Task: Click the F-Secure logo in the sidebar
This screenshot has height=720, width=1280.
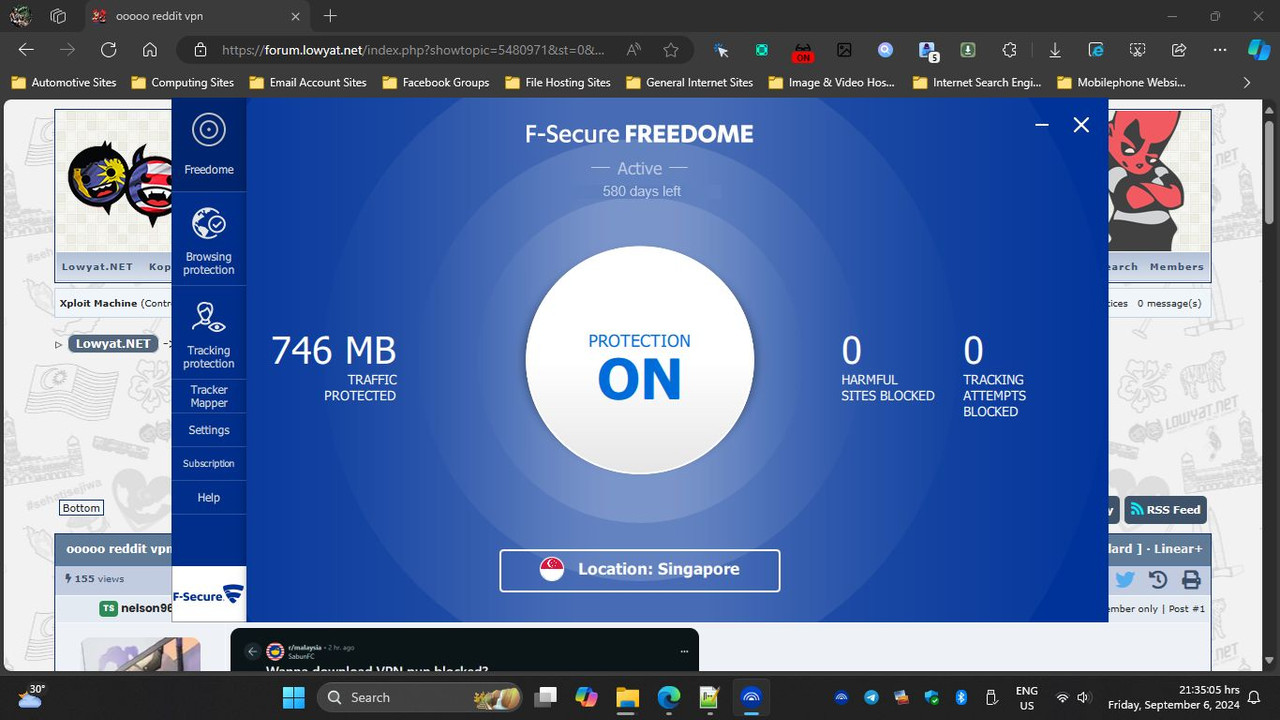Action: (206, 594)
